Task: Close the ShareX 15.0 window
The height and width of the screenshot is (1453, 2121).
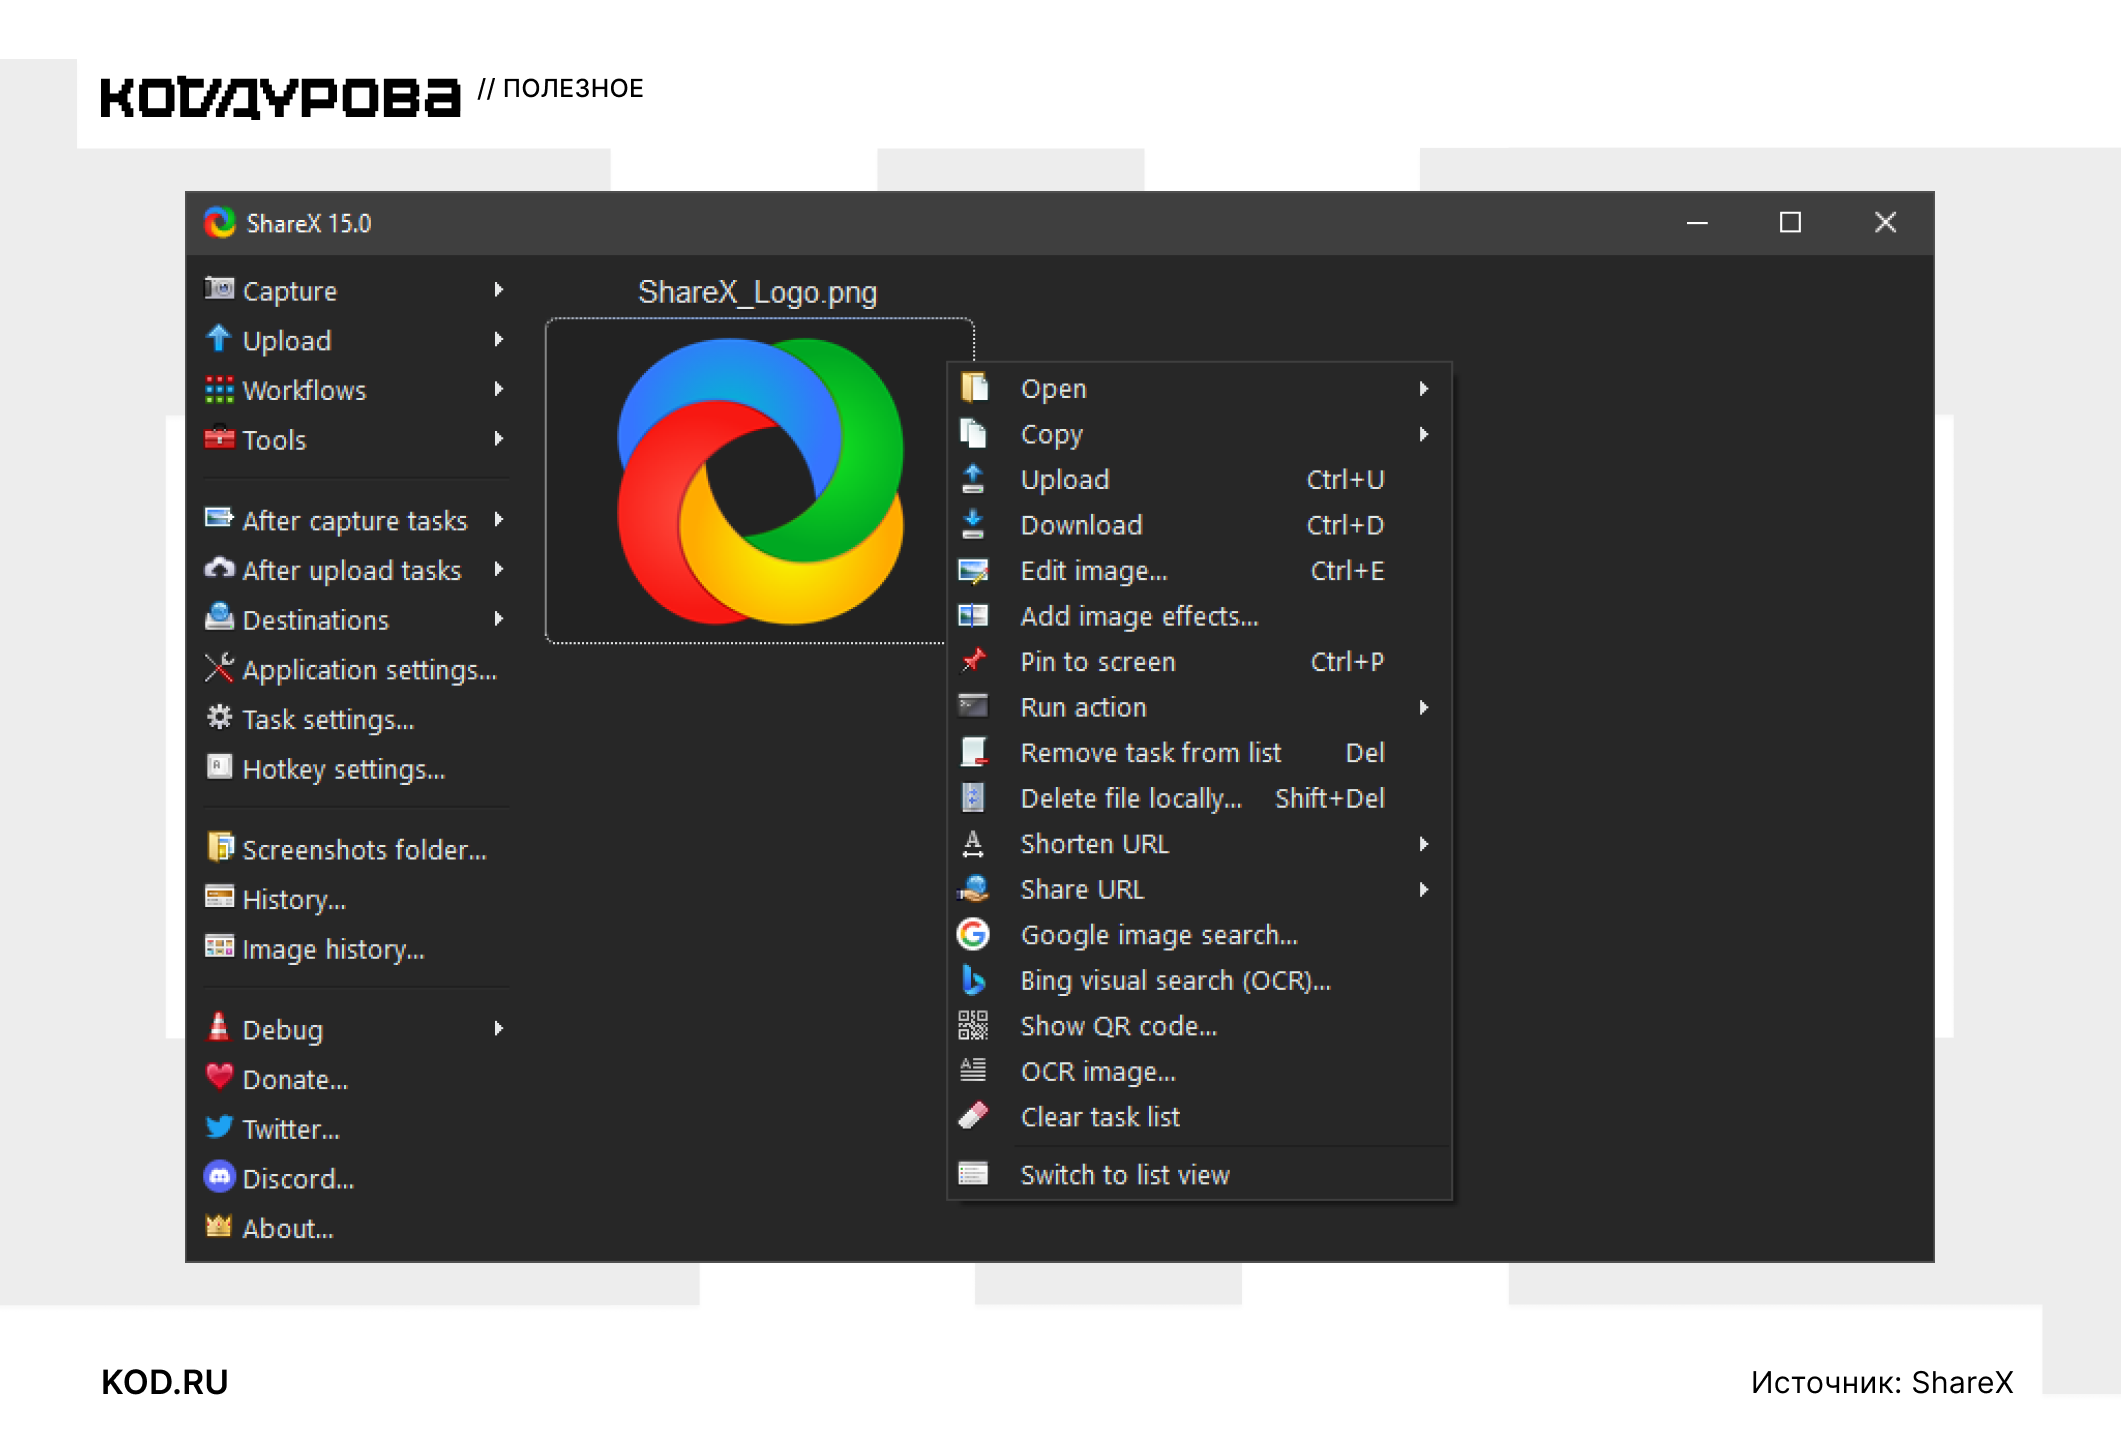Action: 1885,222
